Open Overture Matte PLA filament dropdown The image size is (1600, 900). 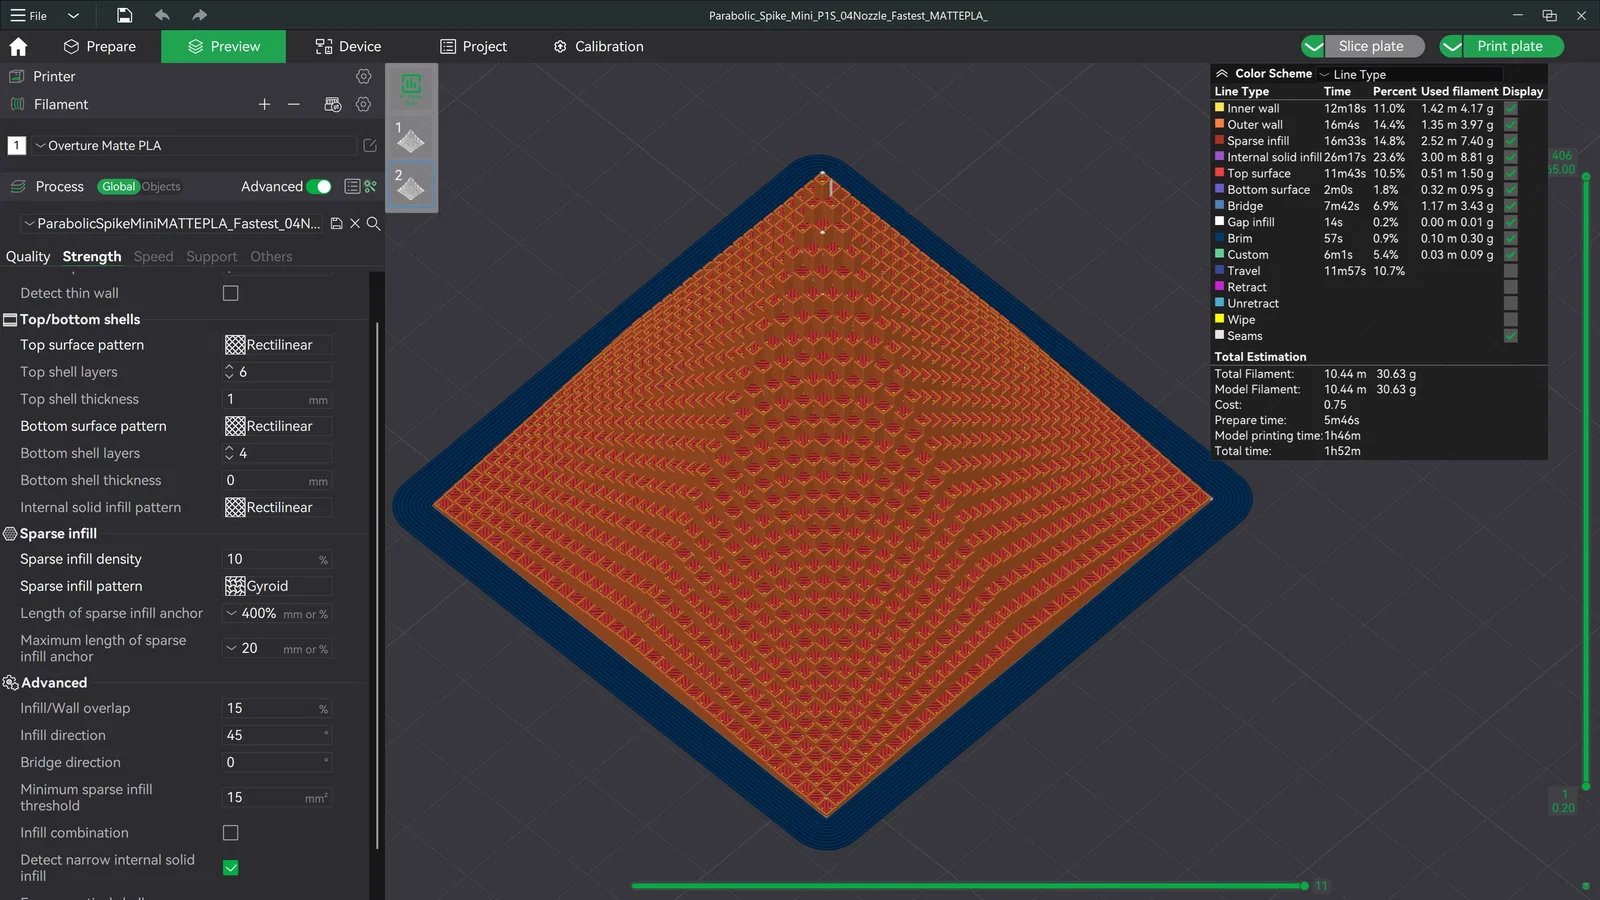click(195, 146)
